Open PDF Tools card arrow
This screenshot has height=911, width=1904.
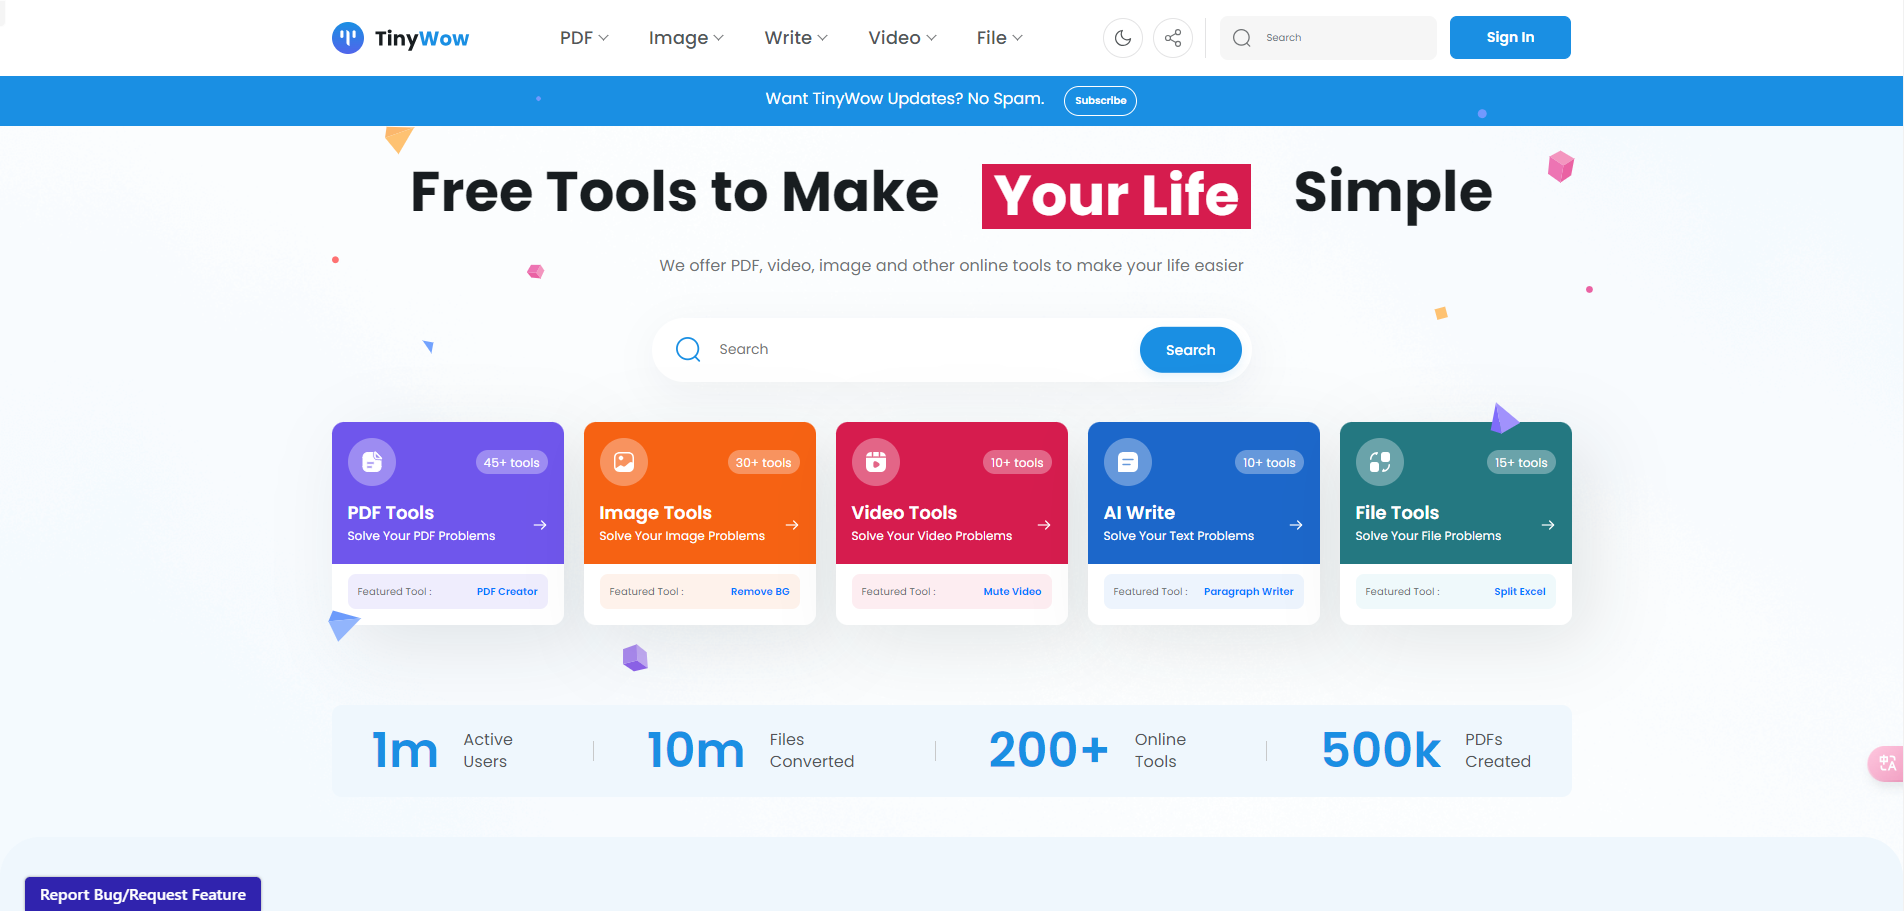(x=540, y=525)
